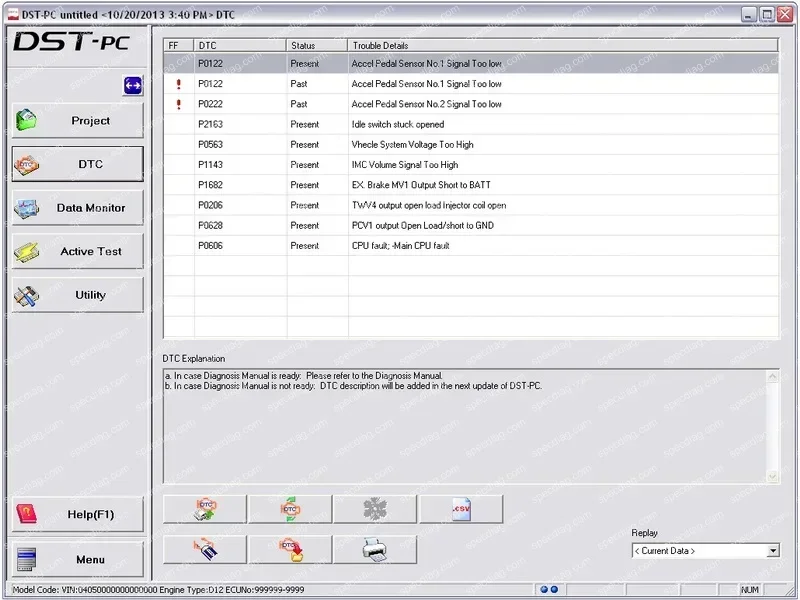
Task: Click the red book icon next to Help
Action: pyautogui.click(x=26, y=513)
